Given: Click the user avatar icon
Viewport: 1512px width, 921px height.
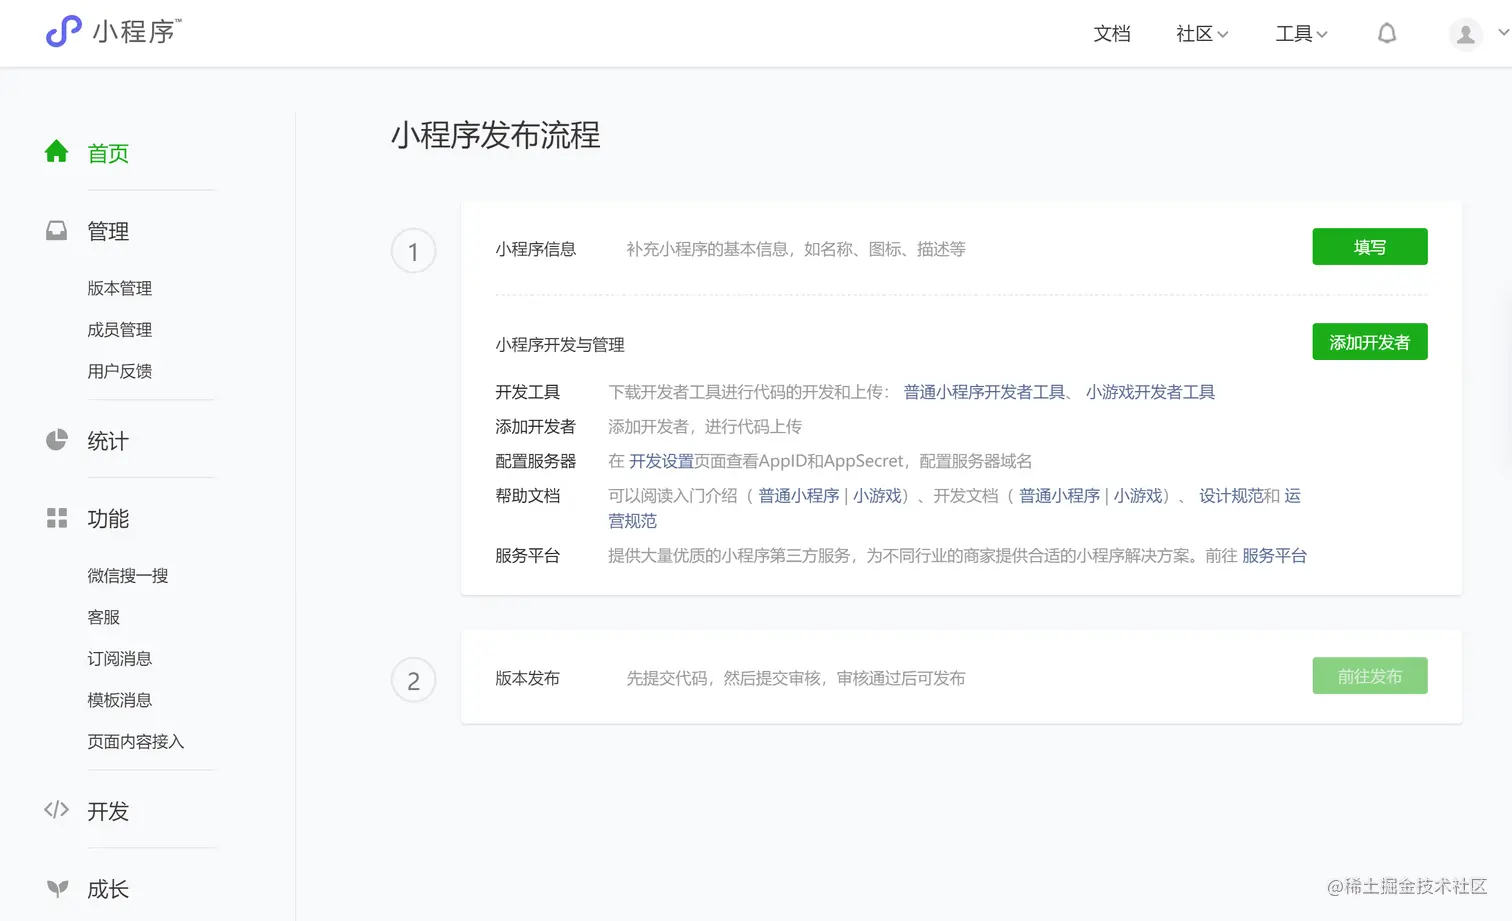Looking at the screenshot, I should coord(1465,34).
